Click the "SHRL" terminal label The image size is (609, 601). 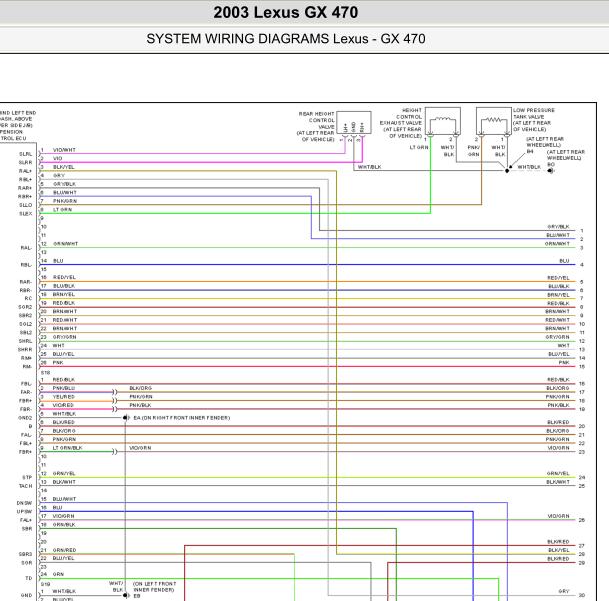[26, 341]
